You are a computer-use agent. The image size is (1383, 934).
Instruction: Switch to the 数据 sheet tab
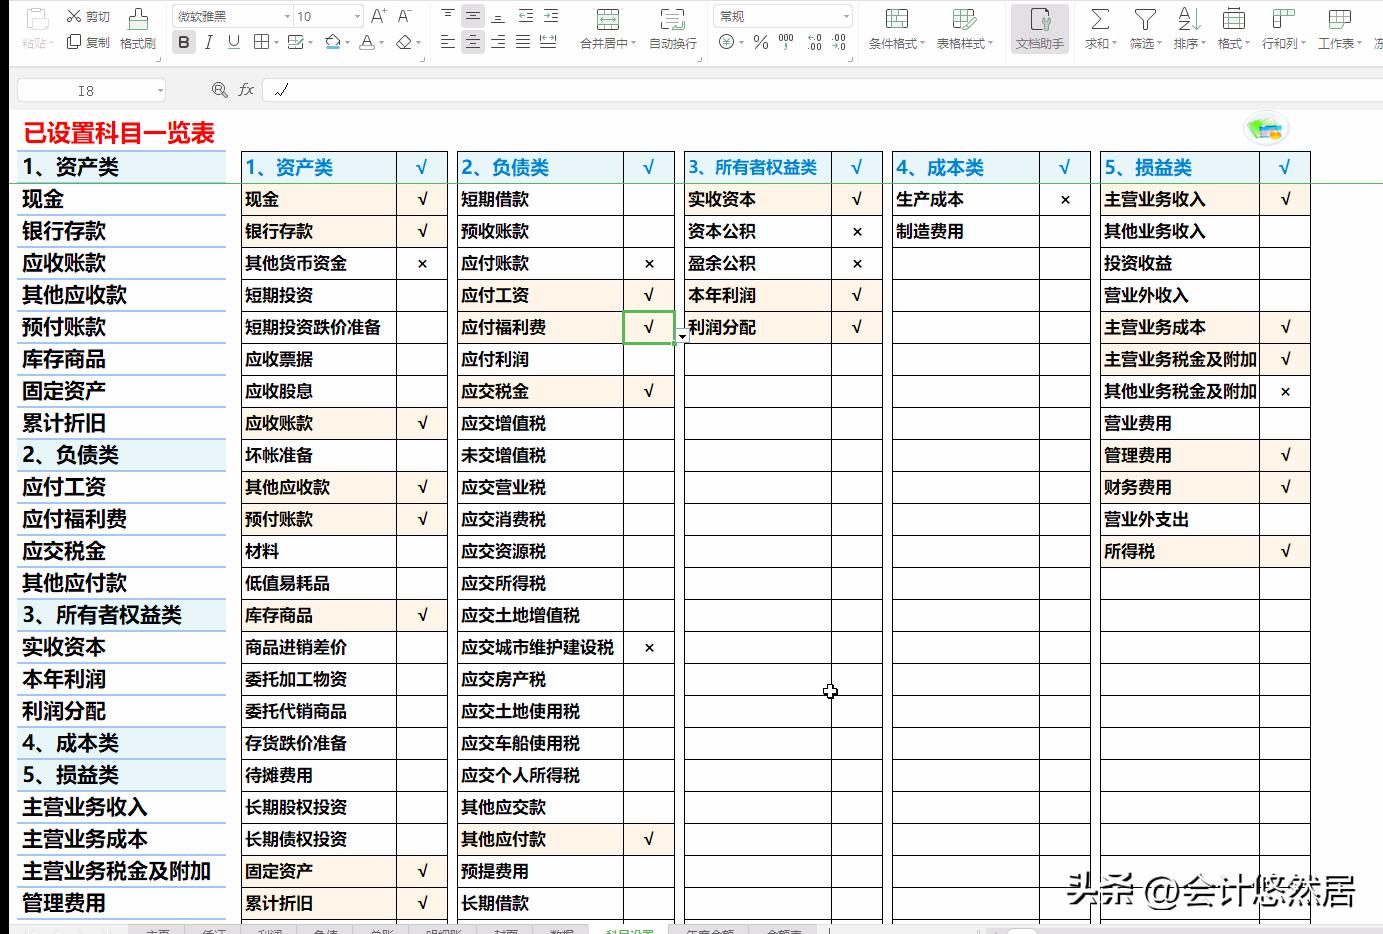[562, 930]
